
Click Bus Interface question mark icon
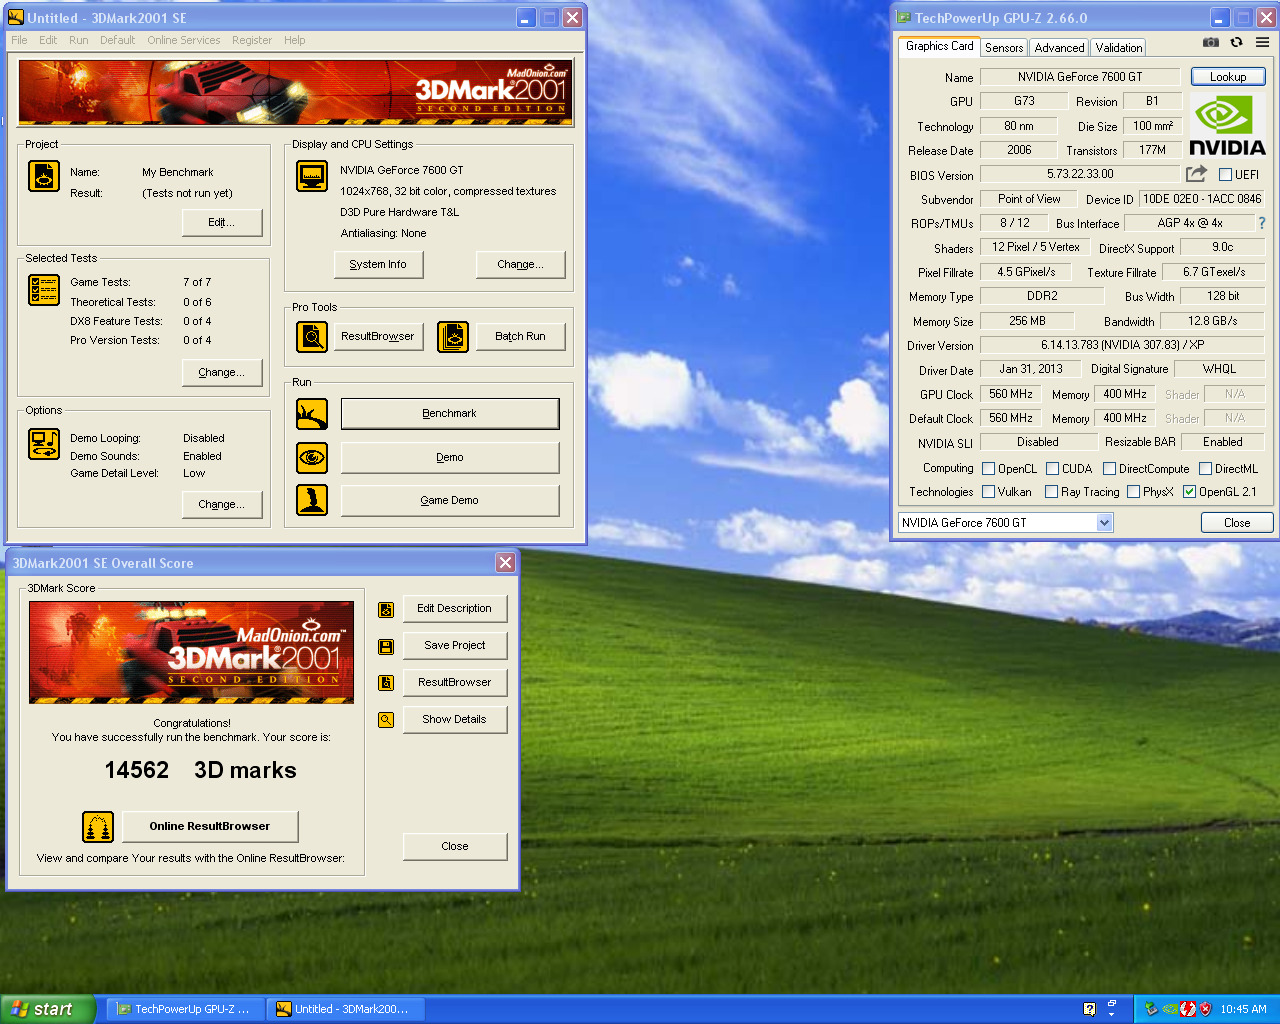pyautogui.click(x=1261, y=223)
